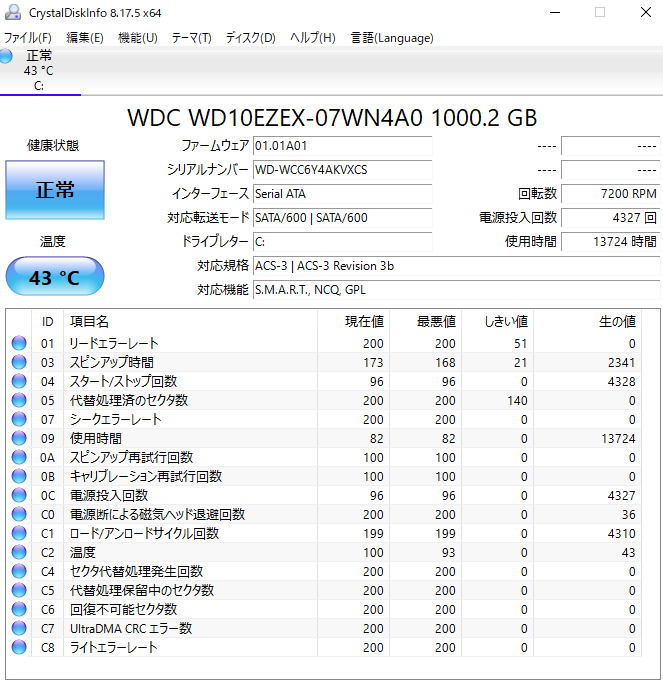Click the serial number field WD-WCC6Y4AKVXCS
This screenshot has width=663, height=683.
tap(342, 169)
